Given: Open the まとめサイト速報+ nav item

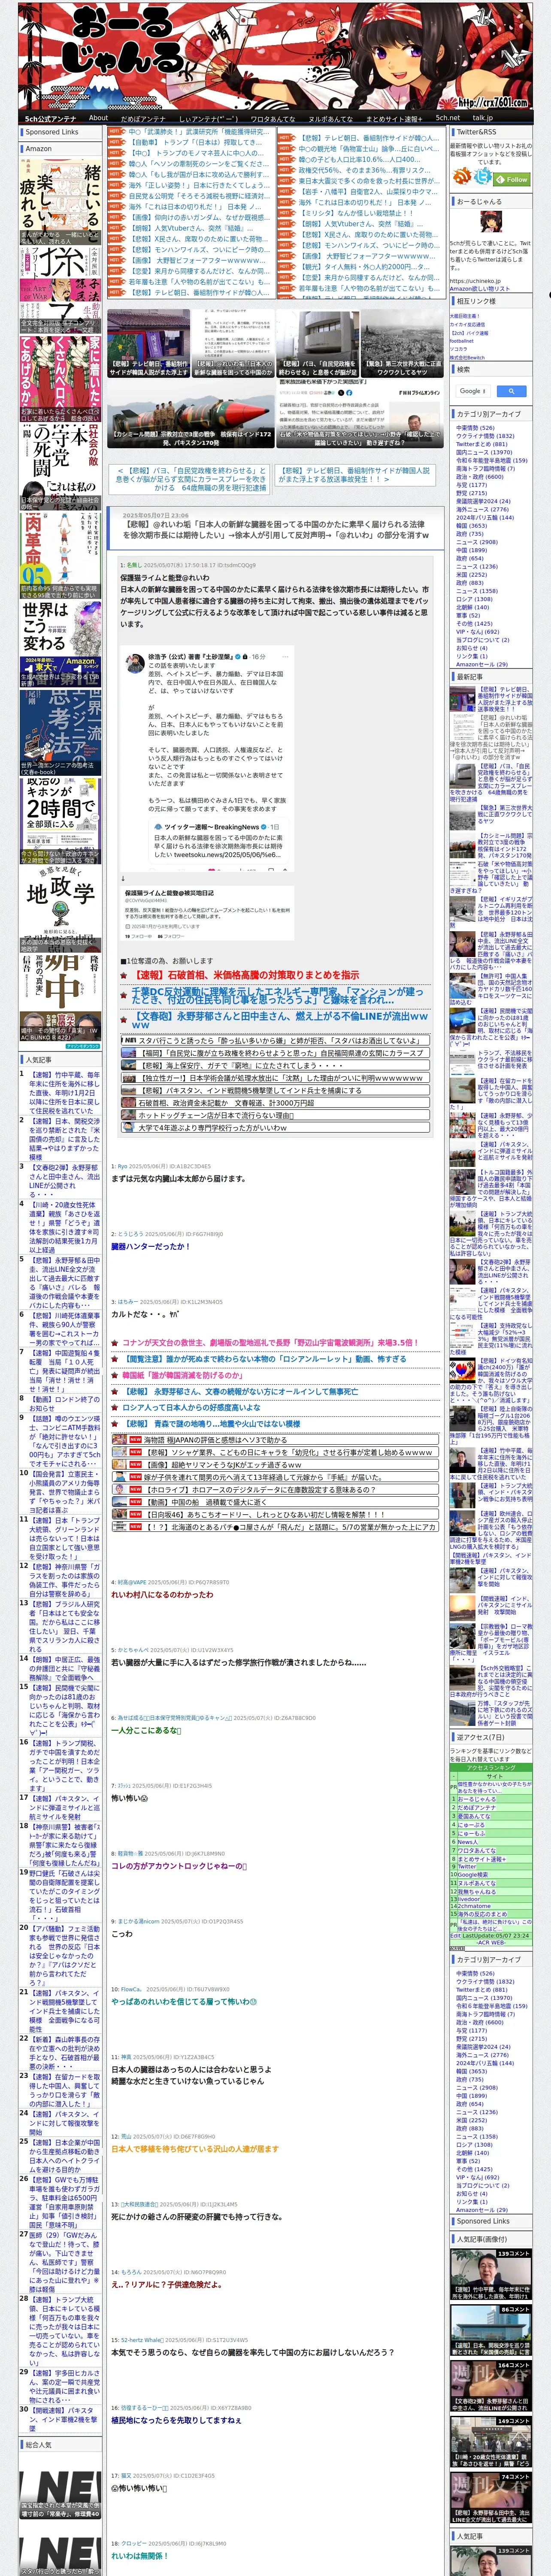Looking at the screenshot, I should tap(394, 118).
